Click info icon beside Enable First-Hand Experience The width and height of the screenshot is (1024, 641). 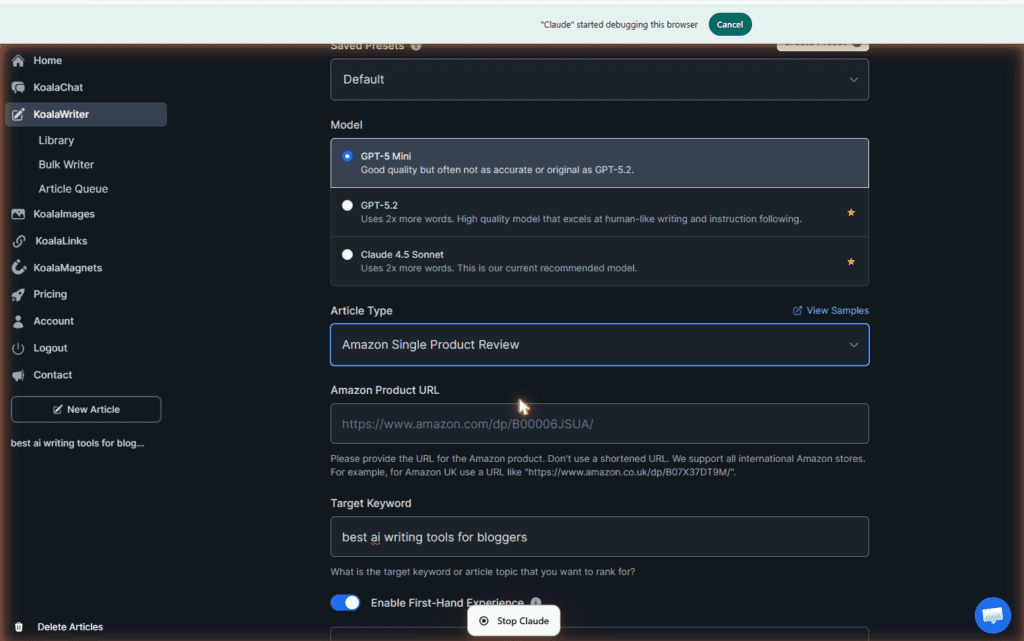pos(536,602)
